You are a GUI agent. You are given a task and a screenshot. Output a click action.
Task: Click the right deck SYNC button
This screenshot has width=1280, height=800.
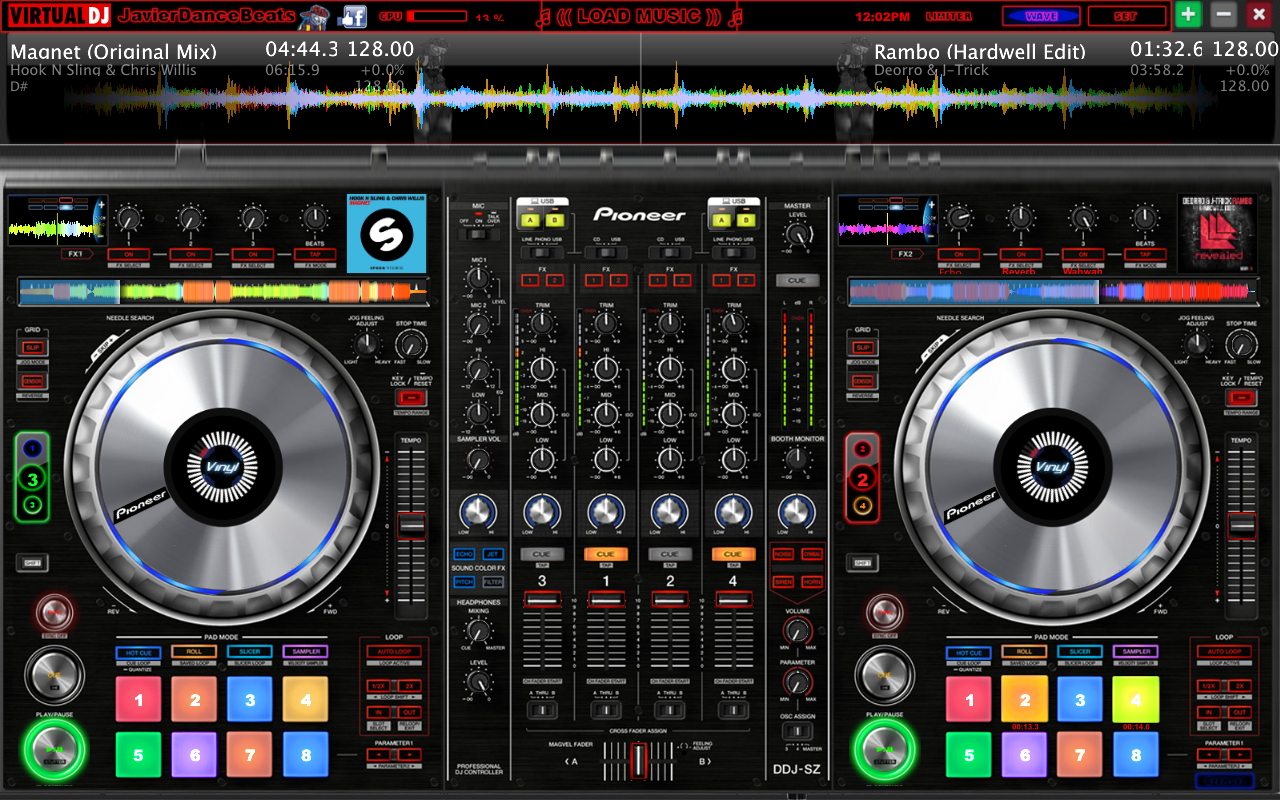tap(884, 612)
